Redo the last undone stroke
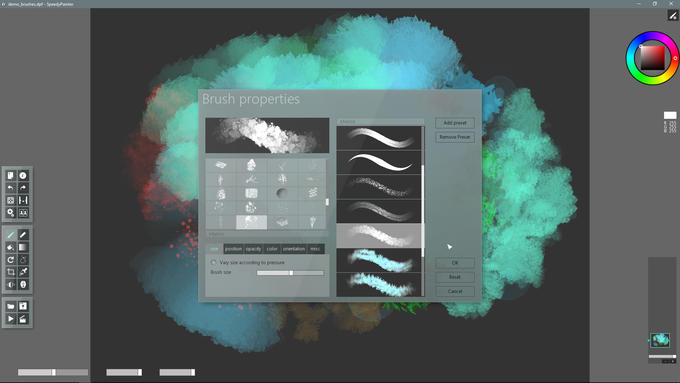The image size is (680, 383). click(x=23, y=188)
